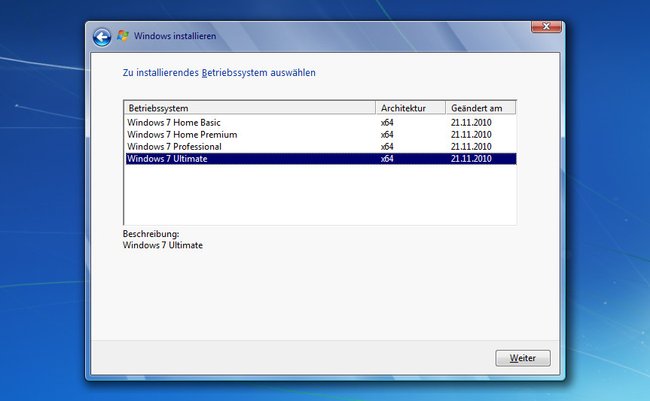This screenshot has height=401, width=650.
Task: Click date 21.11.2010 in Ultimate row
Action: pos(471,158)
